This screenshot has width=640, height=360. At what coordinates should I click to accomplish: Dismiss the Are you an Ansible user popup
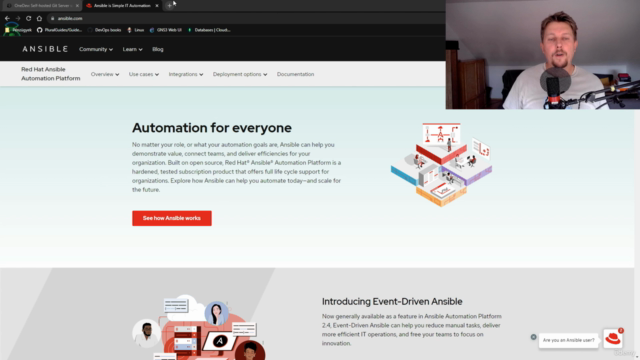533,337
